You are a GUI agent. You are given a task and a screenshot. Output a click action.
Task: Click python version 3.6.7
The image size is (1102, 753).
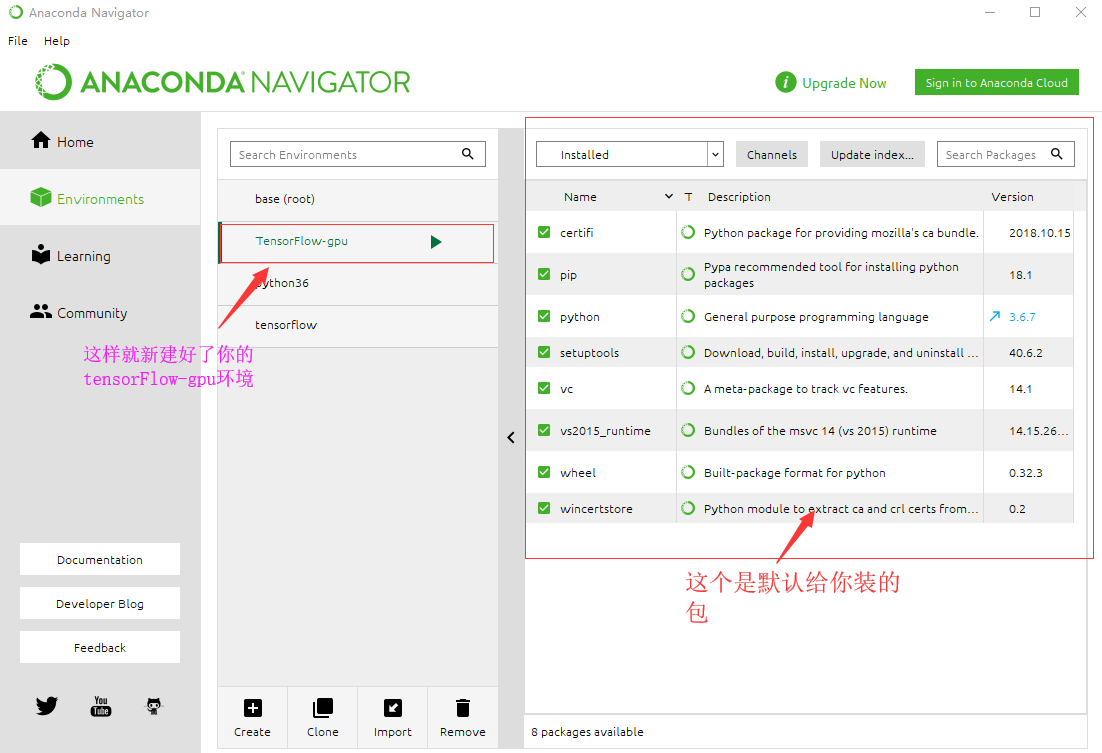1022,317
